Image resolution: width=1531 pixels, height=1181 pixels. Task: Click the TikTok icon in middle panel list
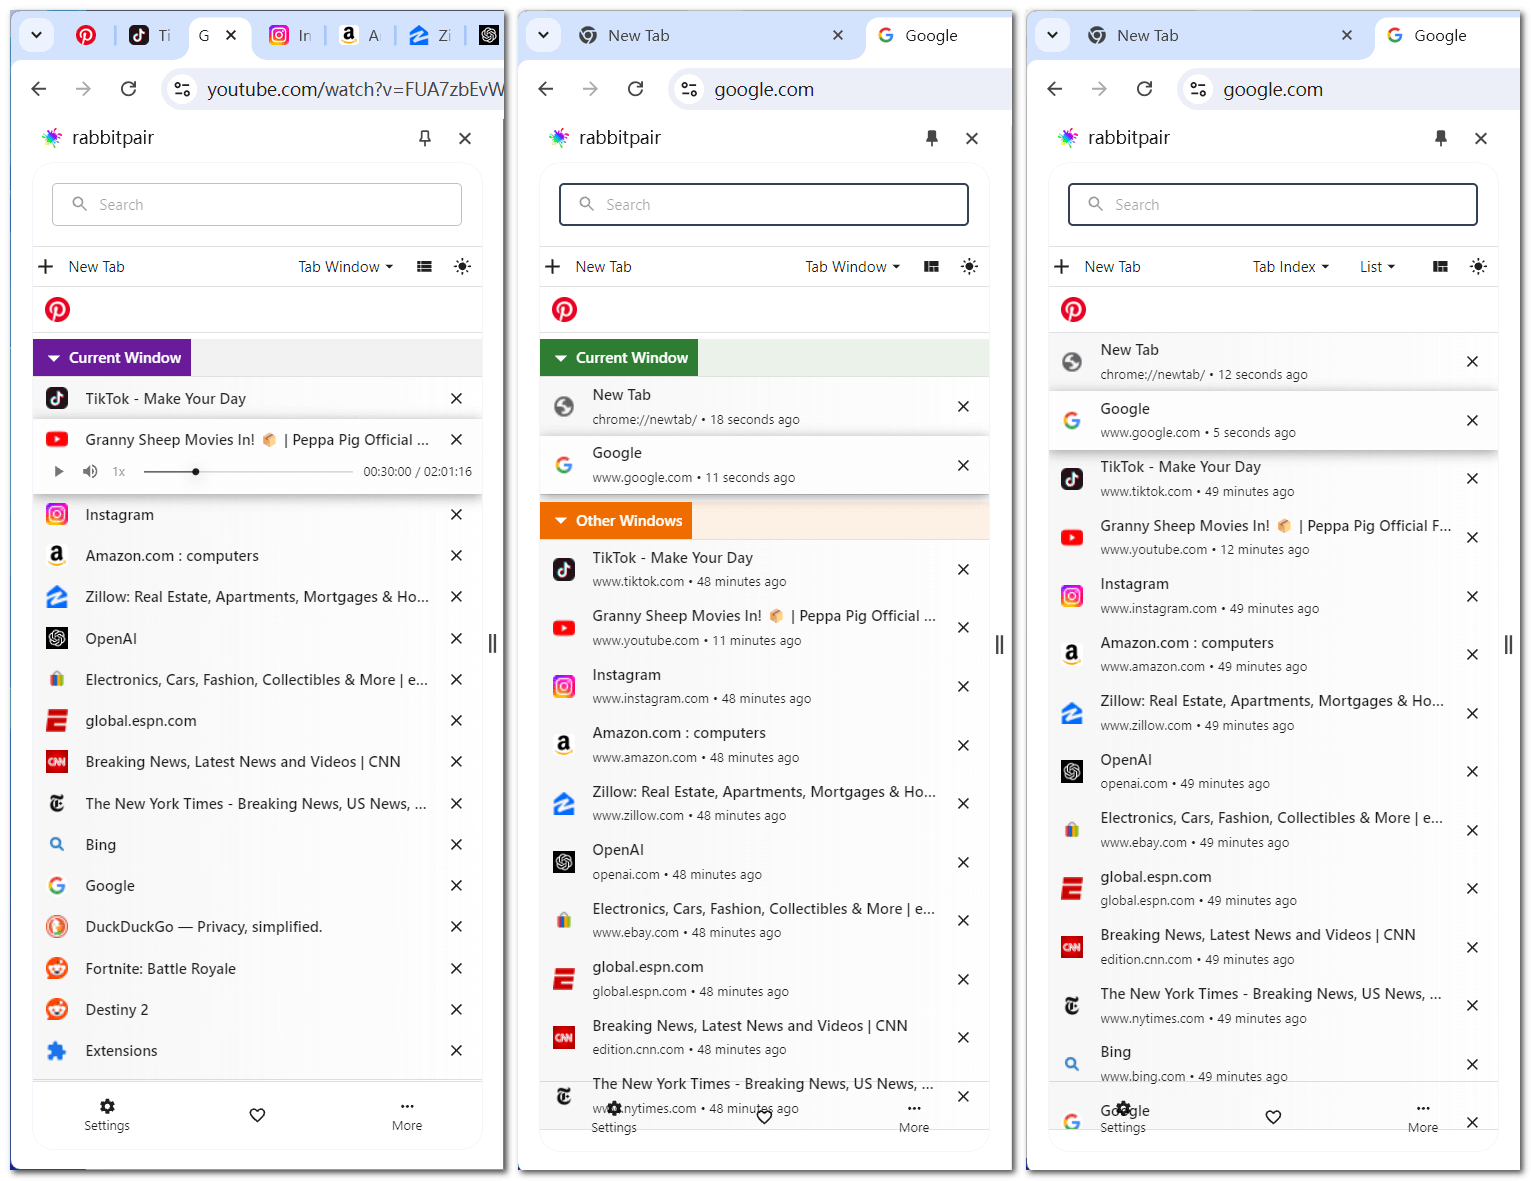click(564, 569)
